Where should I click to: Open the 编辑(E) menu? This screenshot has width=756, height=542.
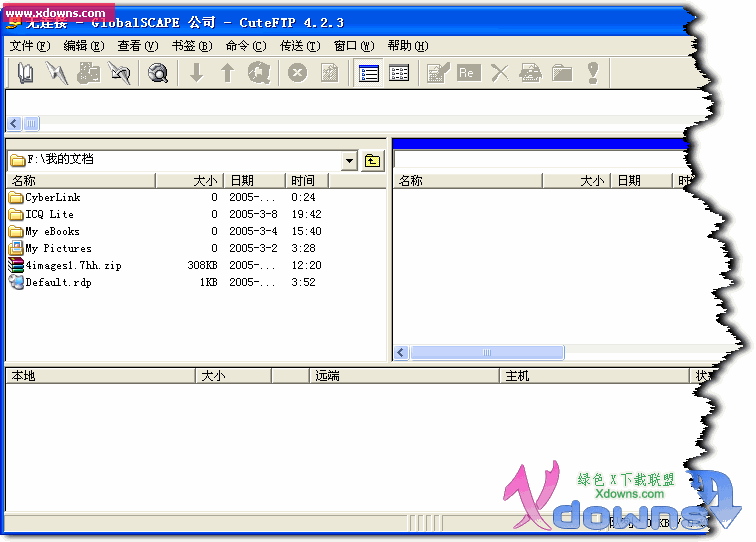point(84,46)
